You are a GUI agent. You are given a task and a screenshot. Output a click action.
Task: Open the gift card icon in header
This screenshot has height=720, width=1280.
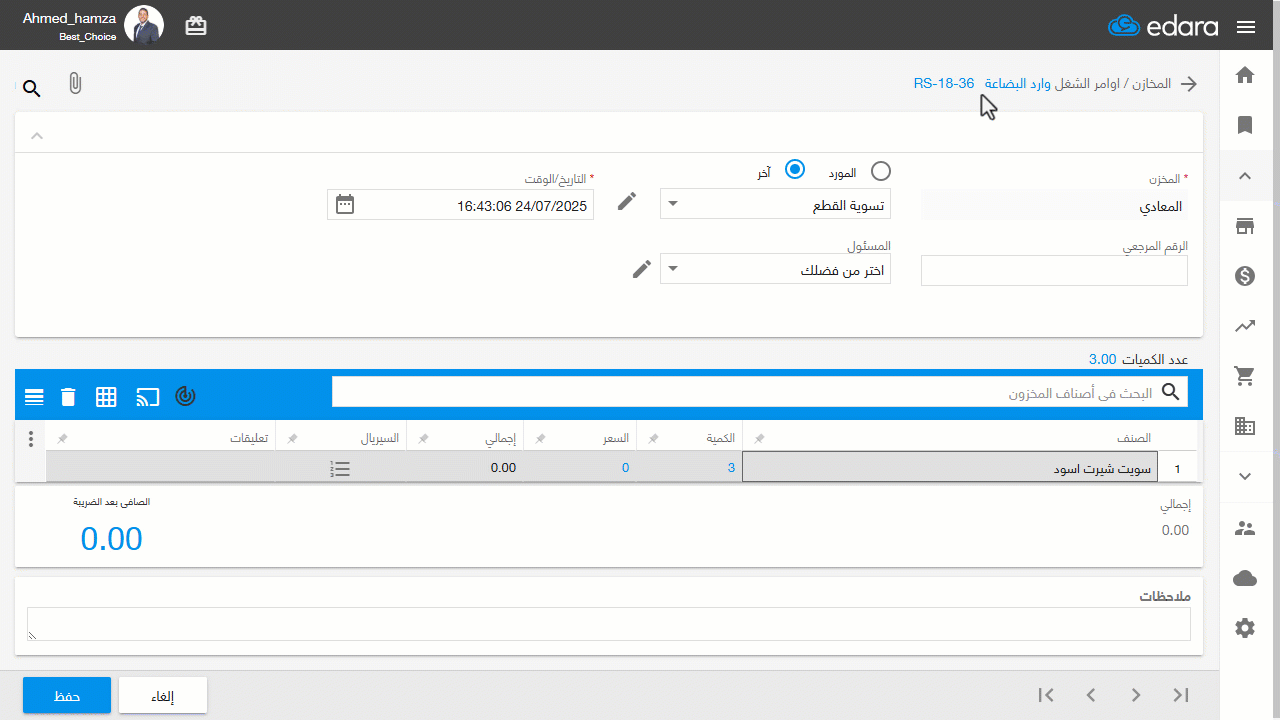tap(196, 26)
